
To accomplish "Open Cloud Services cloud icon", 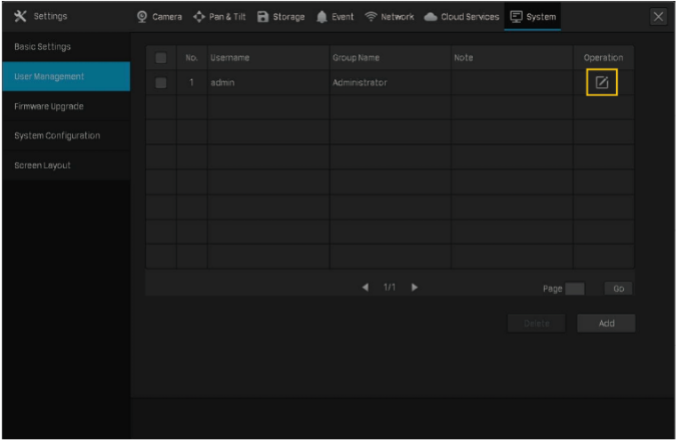I will coord(430,16).
